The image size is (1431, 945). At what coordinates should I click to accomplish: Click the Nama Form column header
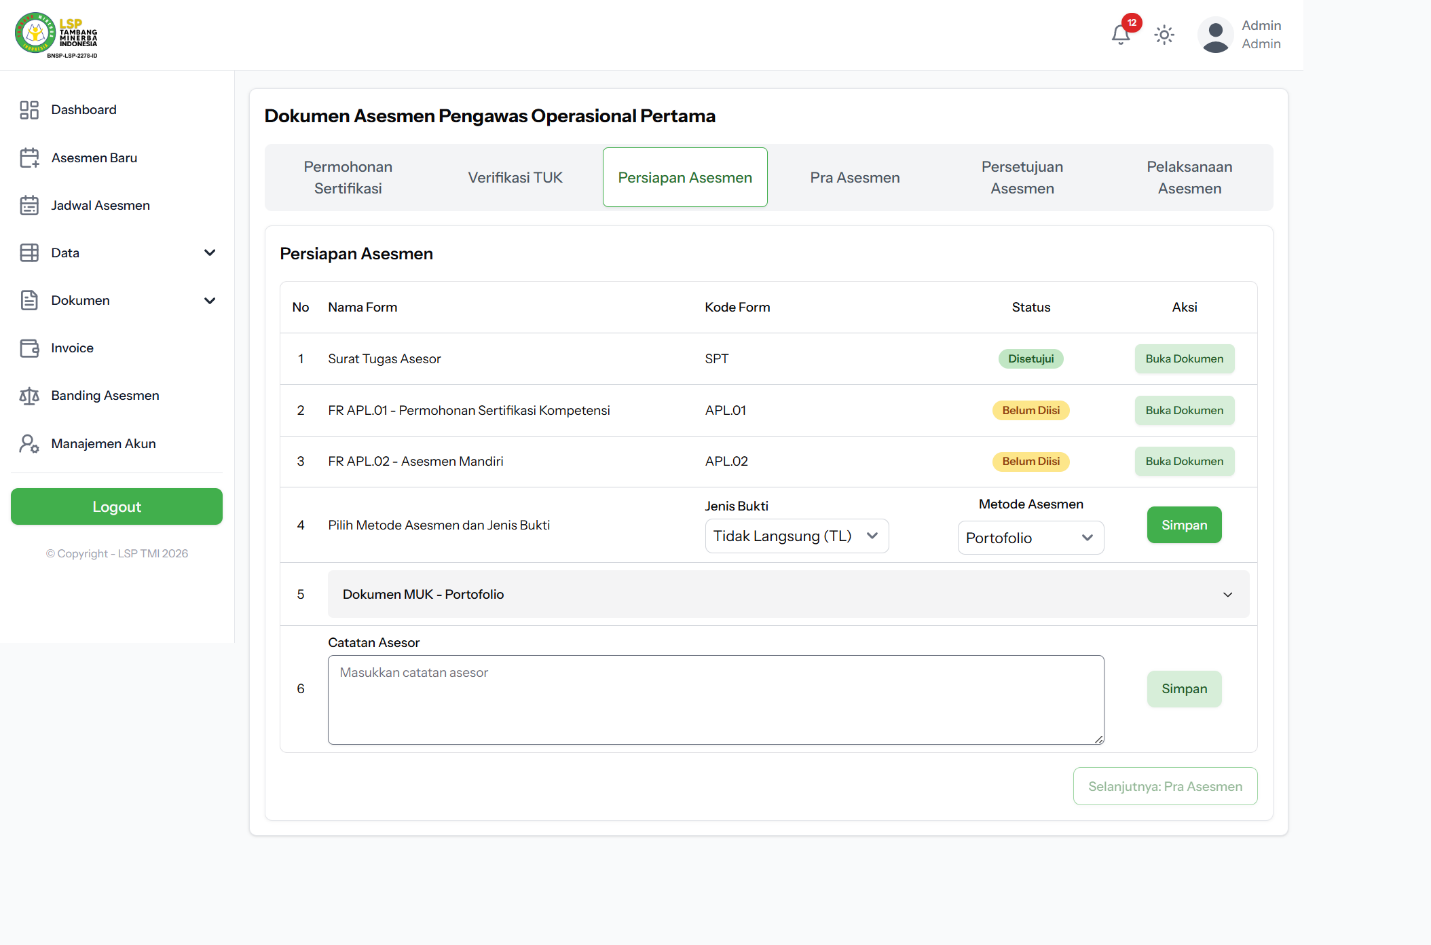(x=363, y=307)
